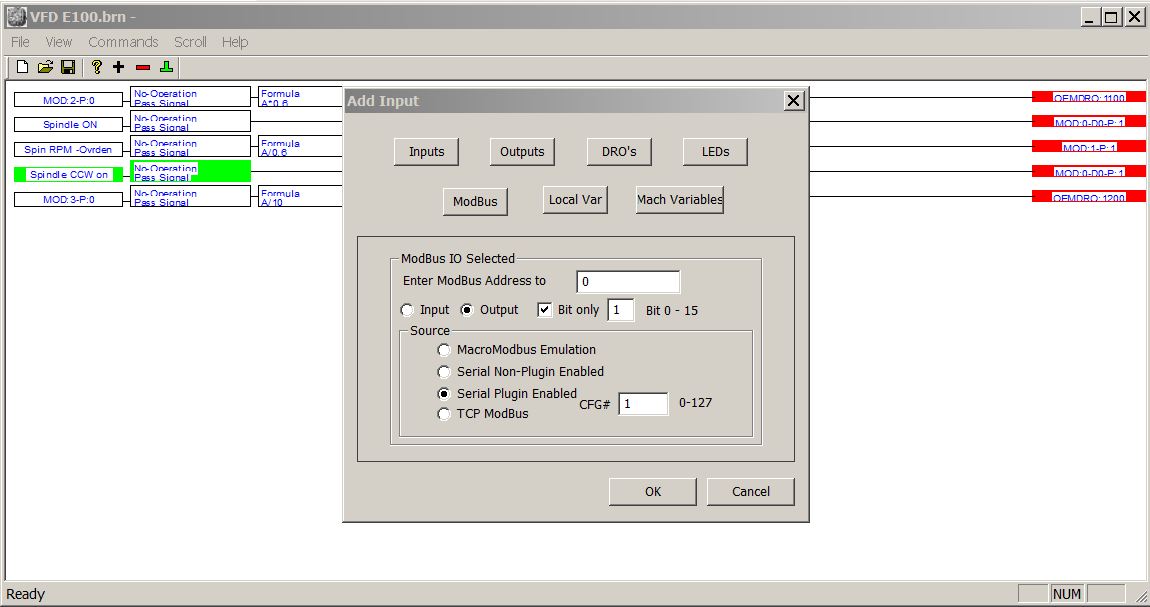Click the Local Var button

575,199
